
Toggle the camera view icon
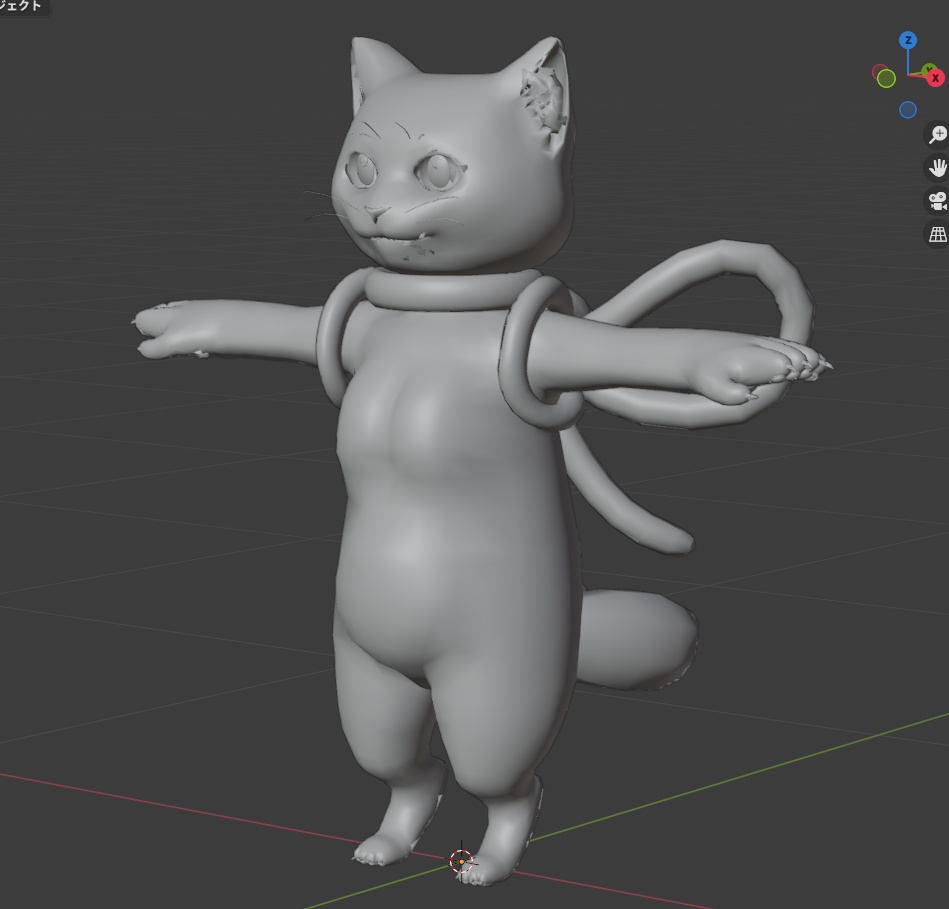(937, 201)
